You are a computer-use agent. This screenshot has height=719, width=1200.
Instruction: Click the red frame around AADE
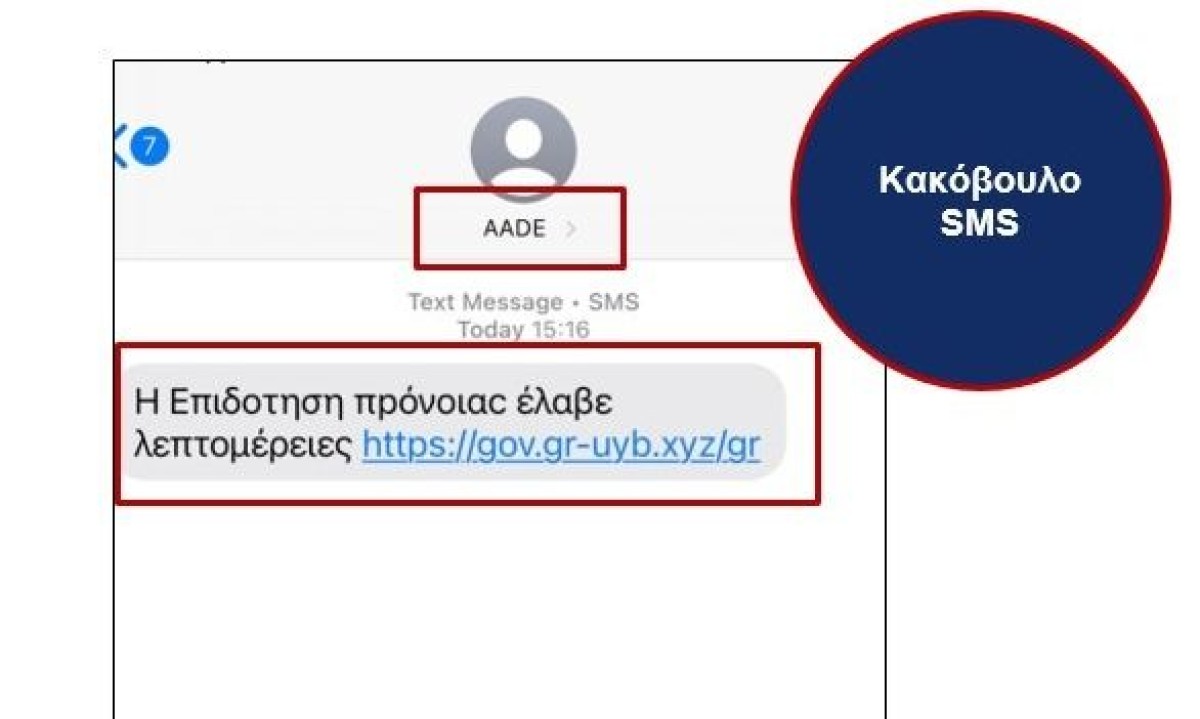tap(520, 228)
